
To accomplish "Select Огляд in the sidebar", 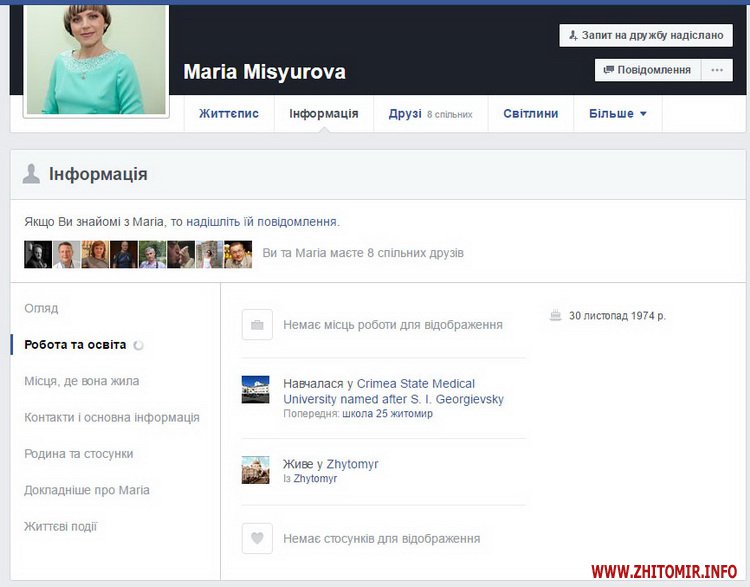I will [x=41, y=308].
